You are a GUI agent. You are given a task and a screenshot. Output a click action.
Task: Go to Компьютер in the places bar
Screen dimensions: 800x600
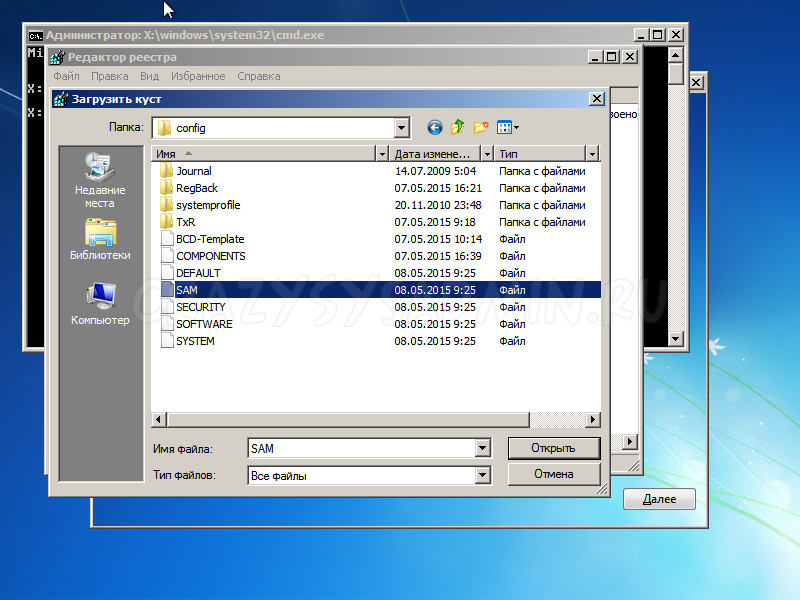tap(100, 304)
